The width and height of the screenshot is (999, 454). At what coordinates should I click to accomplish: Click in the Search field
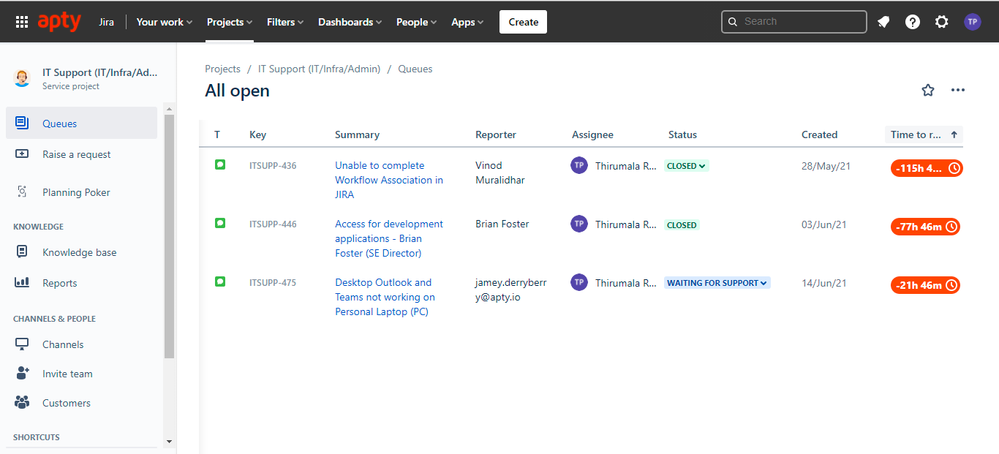tap(794, 22)
